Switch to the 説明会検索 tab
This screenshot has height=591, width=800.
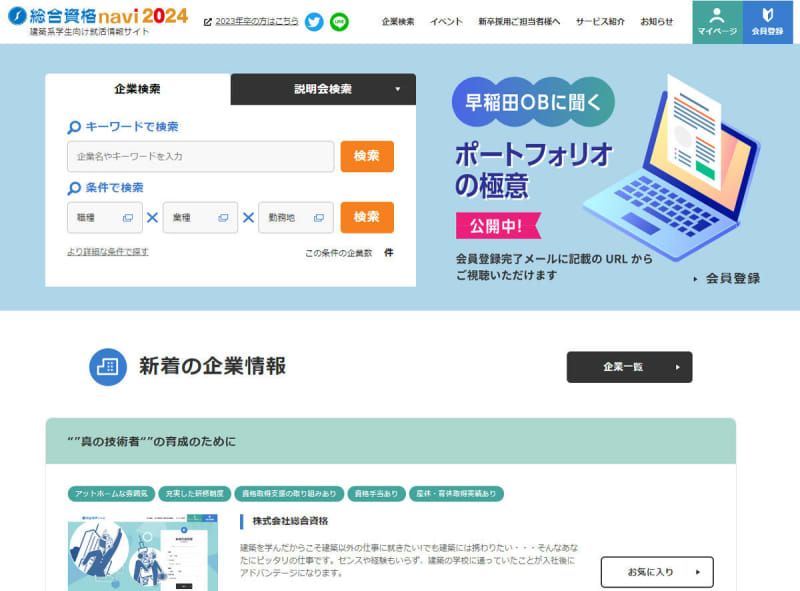coord(323,89)
